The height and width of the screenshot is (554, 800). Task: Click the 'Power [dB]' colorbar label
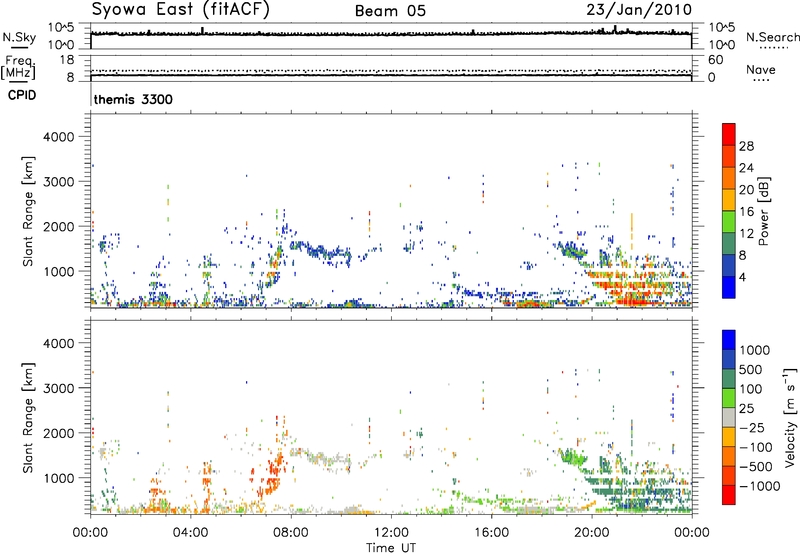[764, 211]
